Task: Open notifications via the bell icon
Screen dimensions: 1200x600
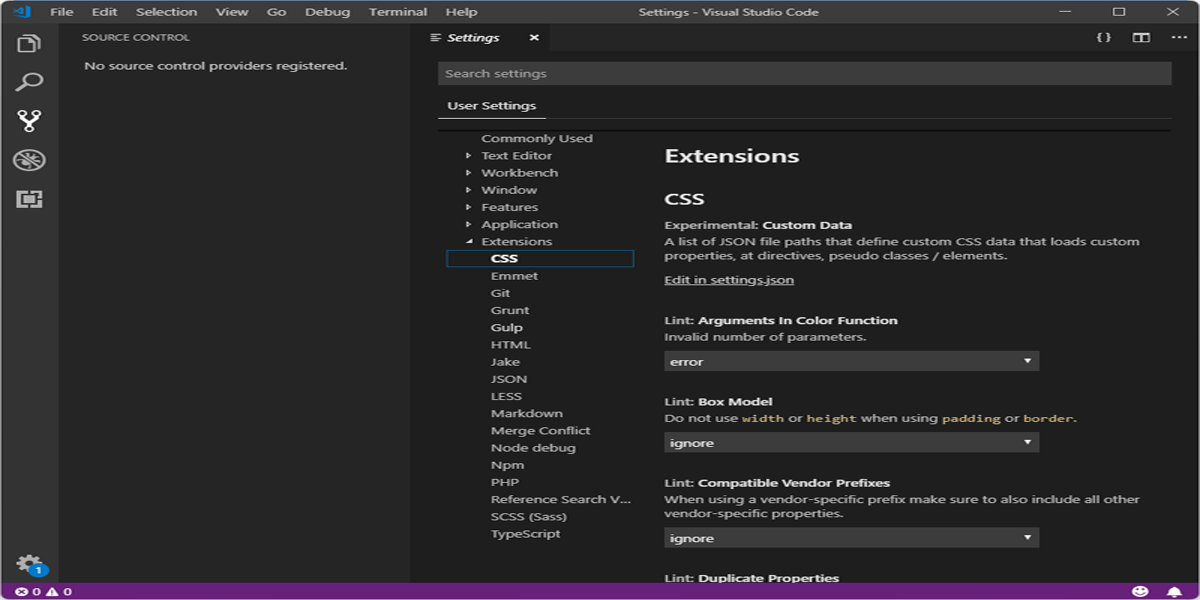Action: [1172, 589]
